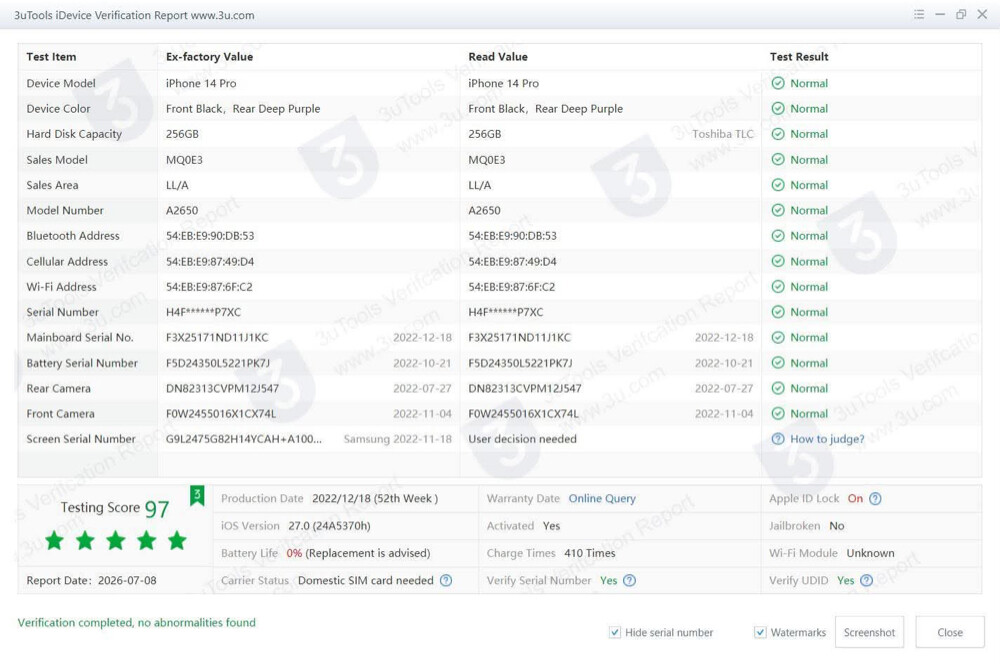Select Battery Life 0% replacement advised text
This screenshot has height=664, width=1000.
pyautogui.click(x=358, y=553)
